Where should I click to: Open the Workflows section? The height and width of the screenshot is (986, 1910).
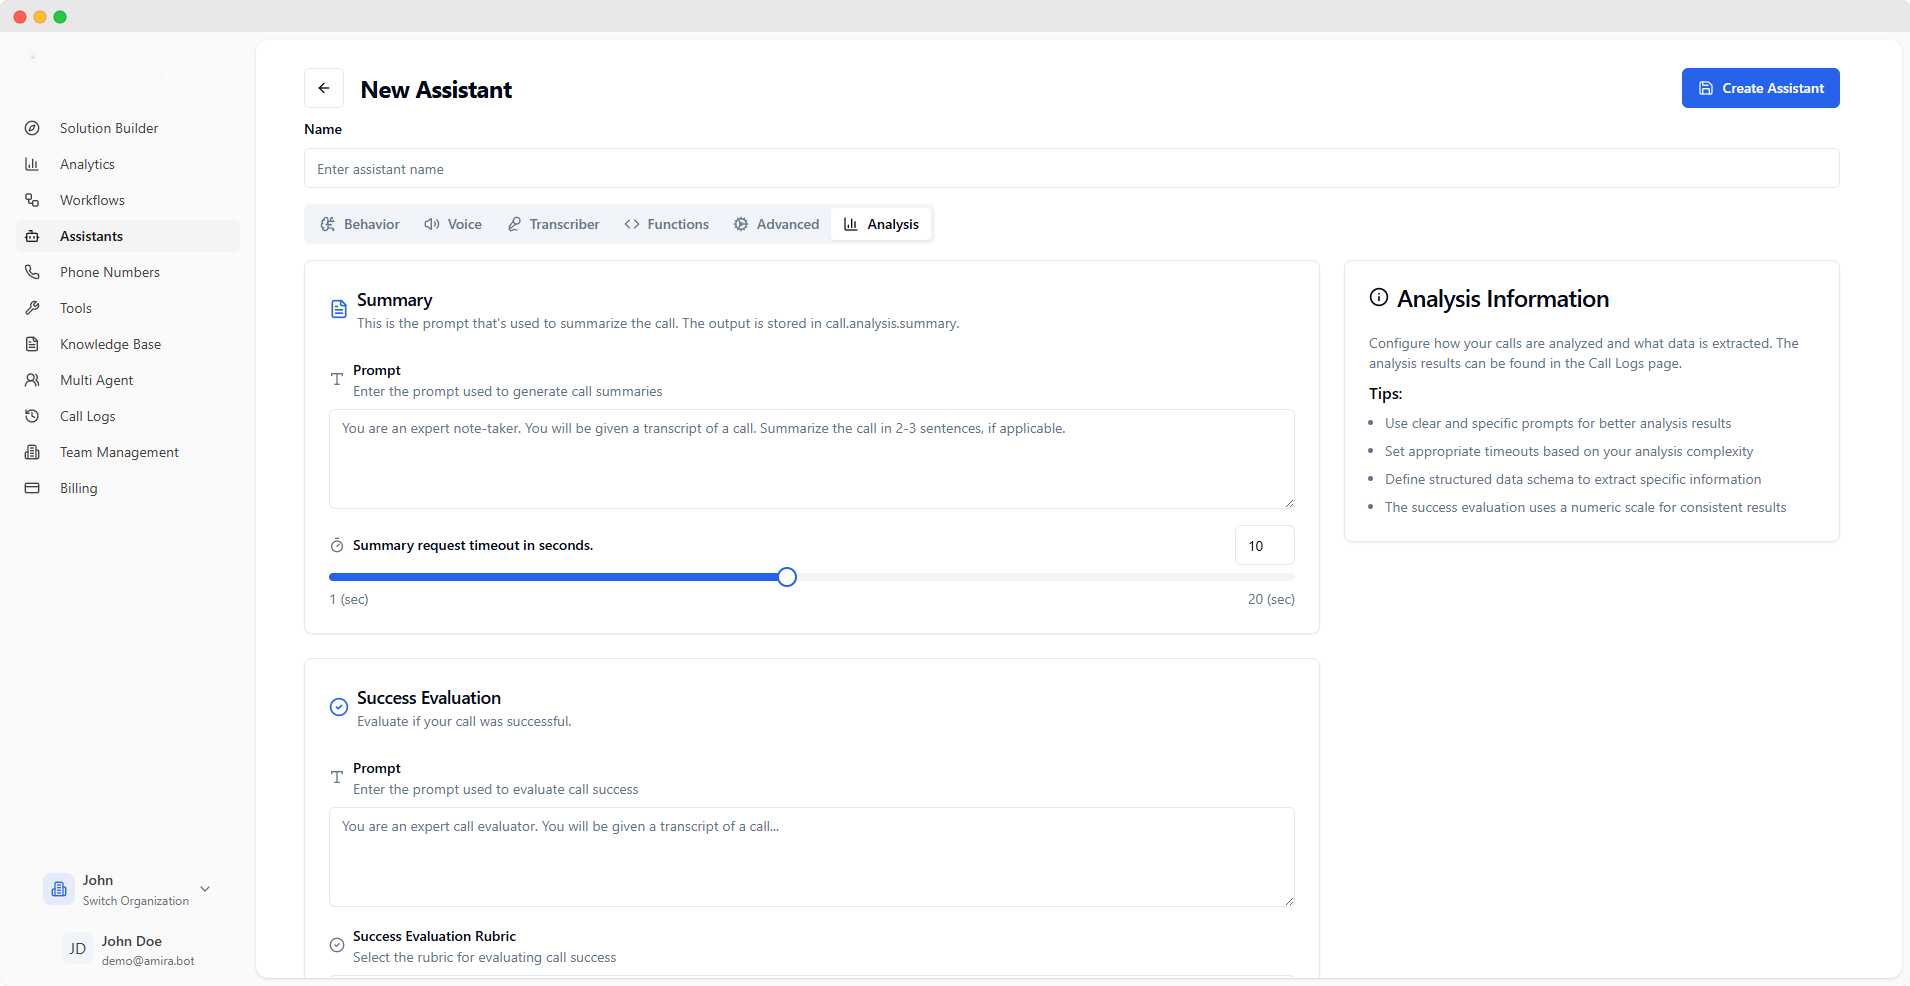click(x=91, y=200)
